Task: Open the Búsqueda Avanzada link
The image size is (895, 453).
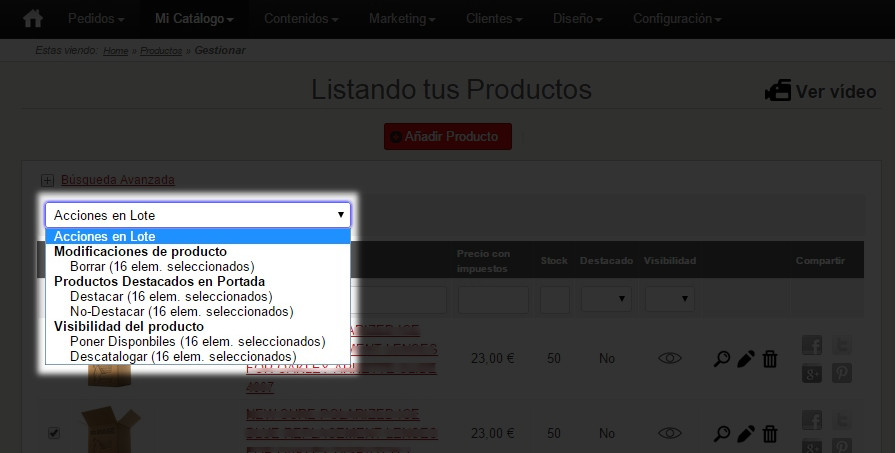Action: coord(118,180)
